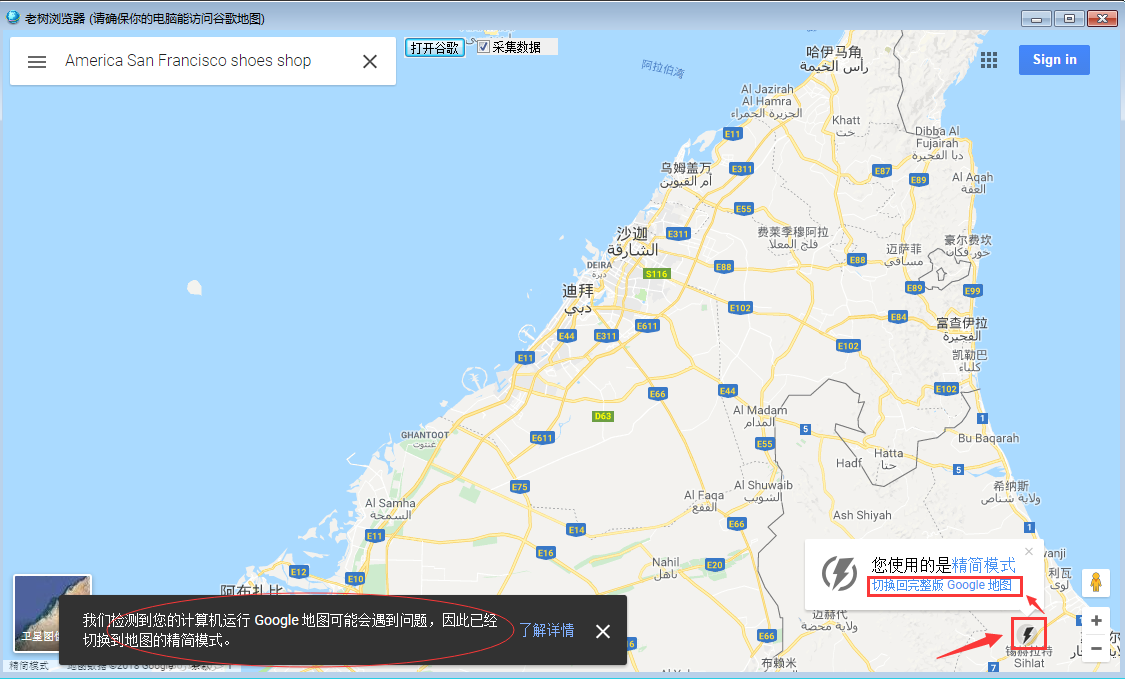1125x679 pixels.
Task: Click the E87 road shield
Action: (x=882, y=171)
